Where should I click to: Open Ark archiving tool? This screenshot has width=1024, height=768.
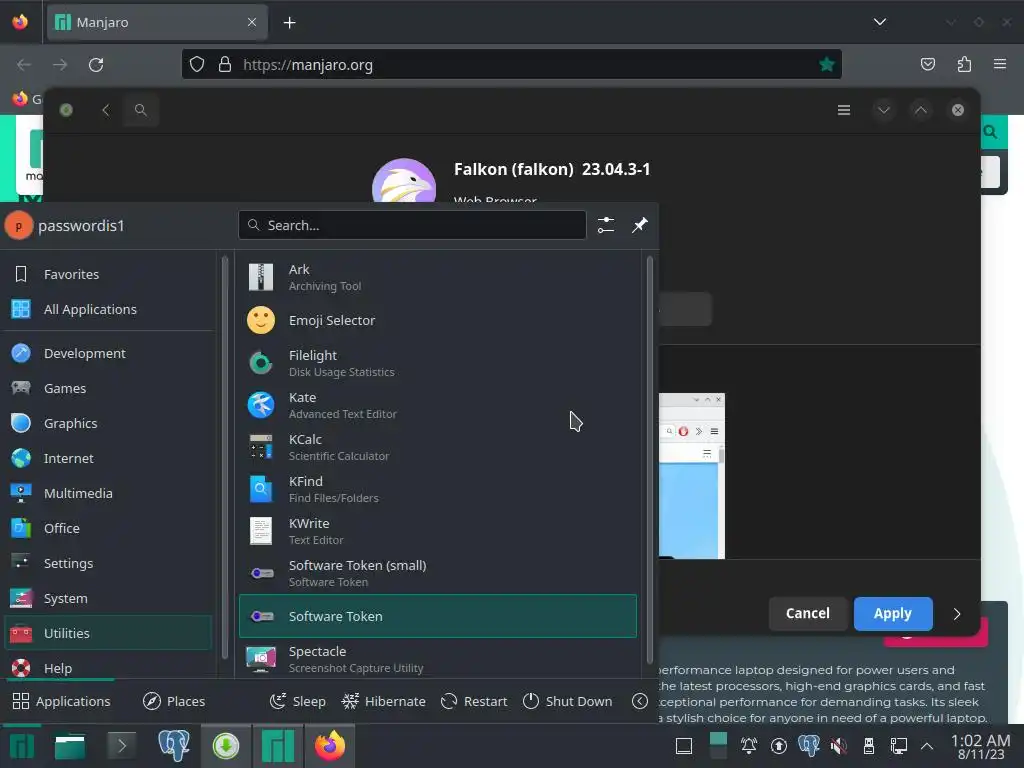(x=438, y=278)
